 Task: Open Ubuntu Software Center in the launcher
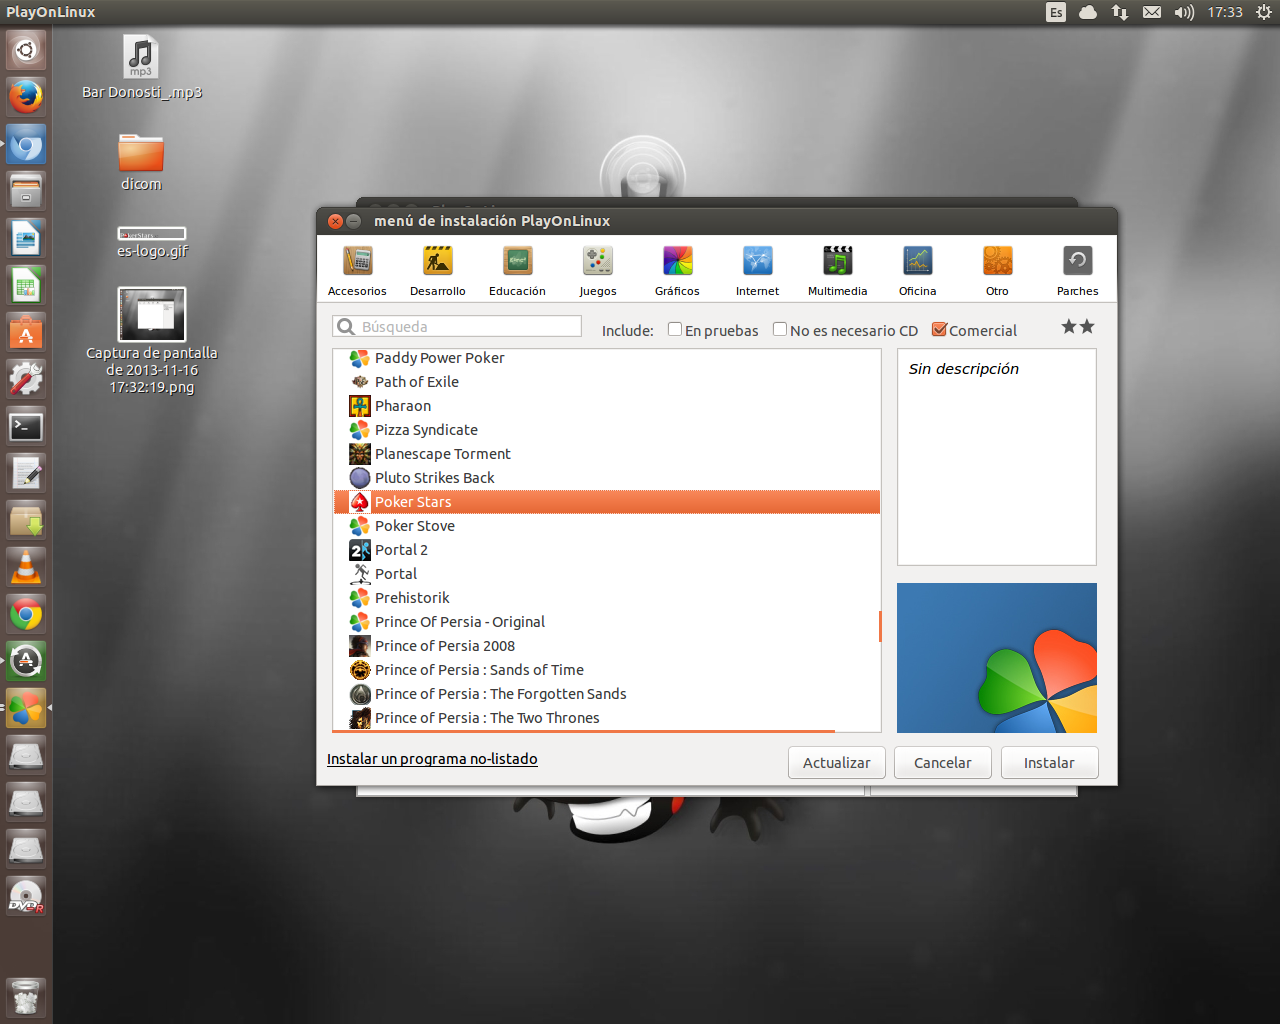[26, 332]
